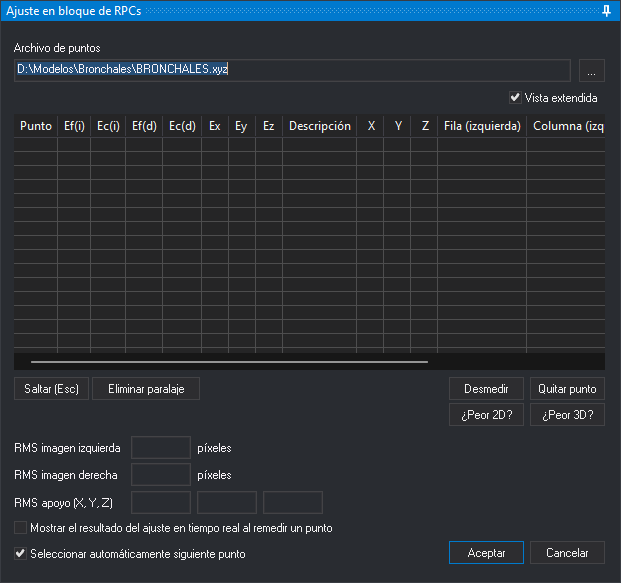Image resolution: width=621 pixels, height=583 pixels.
Task: Click the Z column header
Action: [424, 126]
